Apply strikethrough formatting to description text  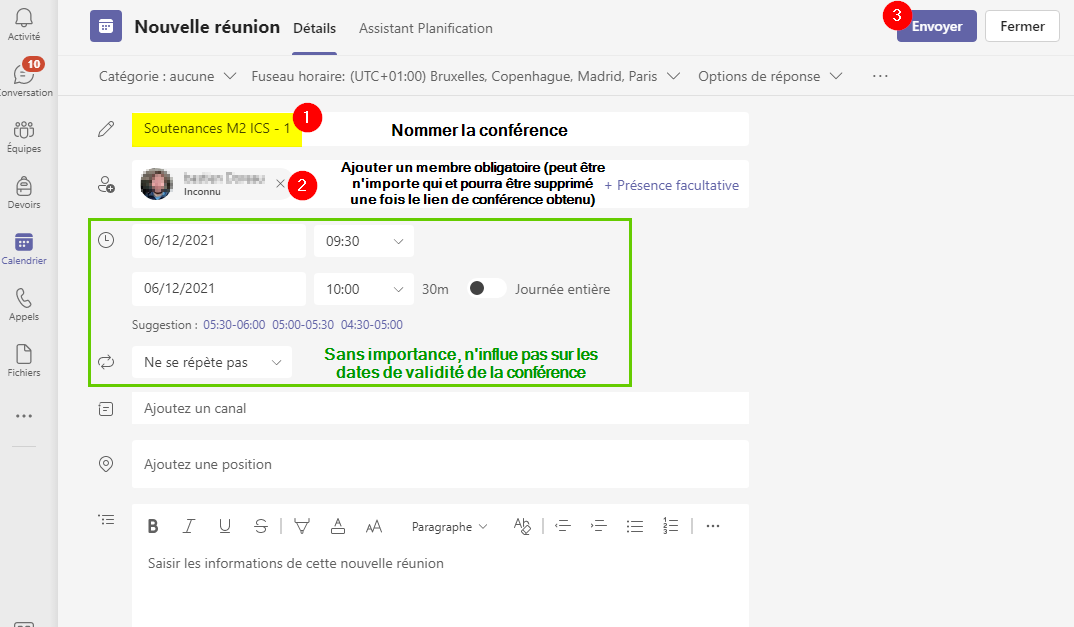coord(260,525)
